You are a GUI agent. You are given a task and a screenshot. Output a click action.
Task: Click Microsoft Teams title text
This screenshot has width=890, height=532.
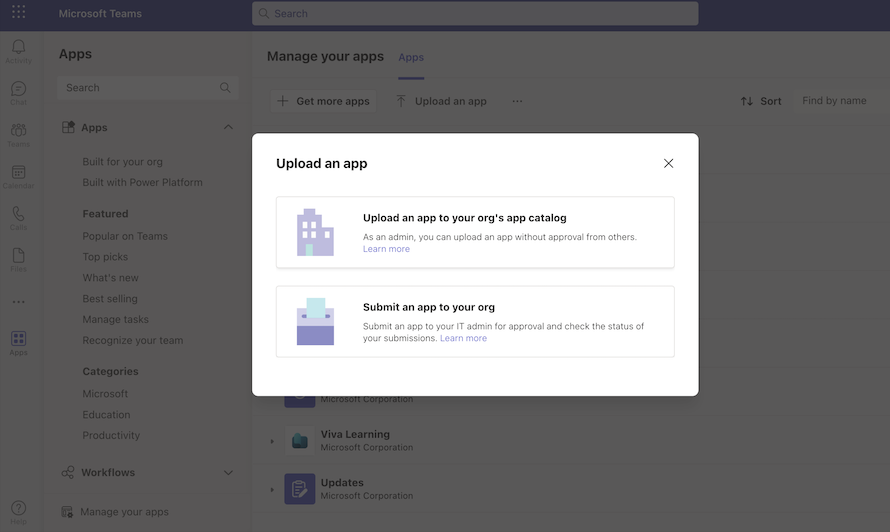(x=100, y=13)
